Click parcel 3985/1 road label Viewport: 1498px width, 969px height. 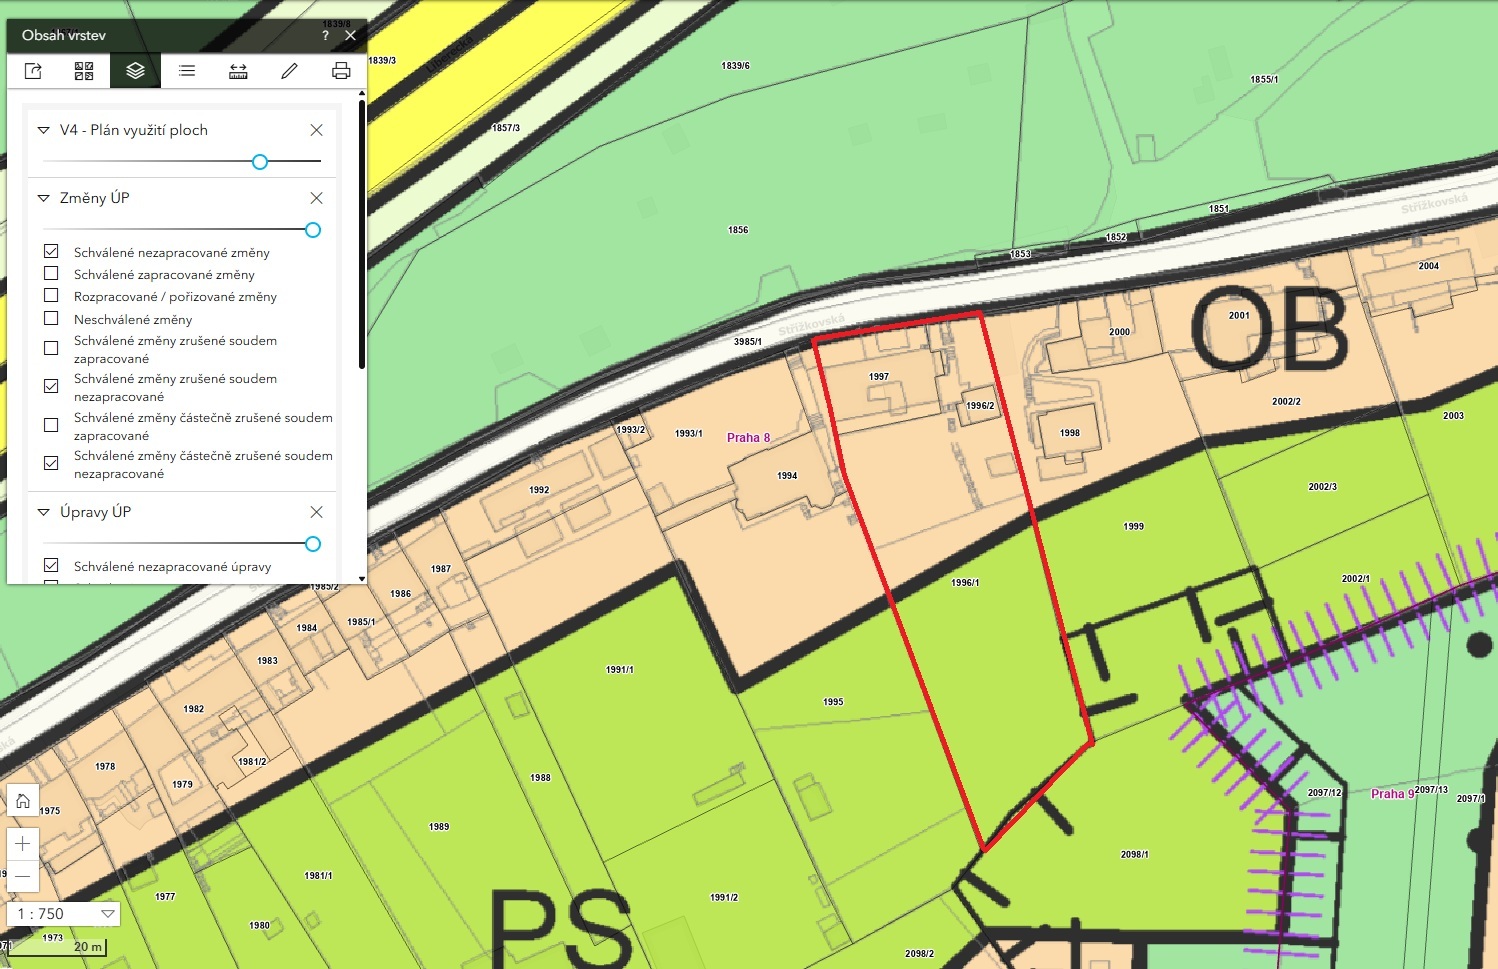[x=748, y=342]
